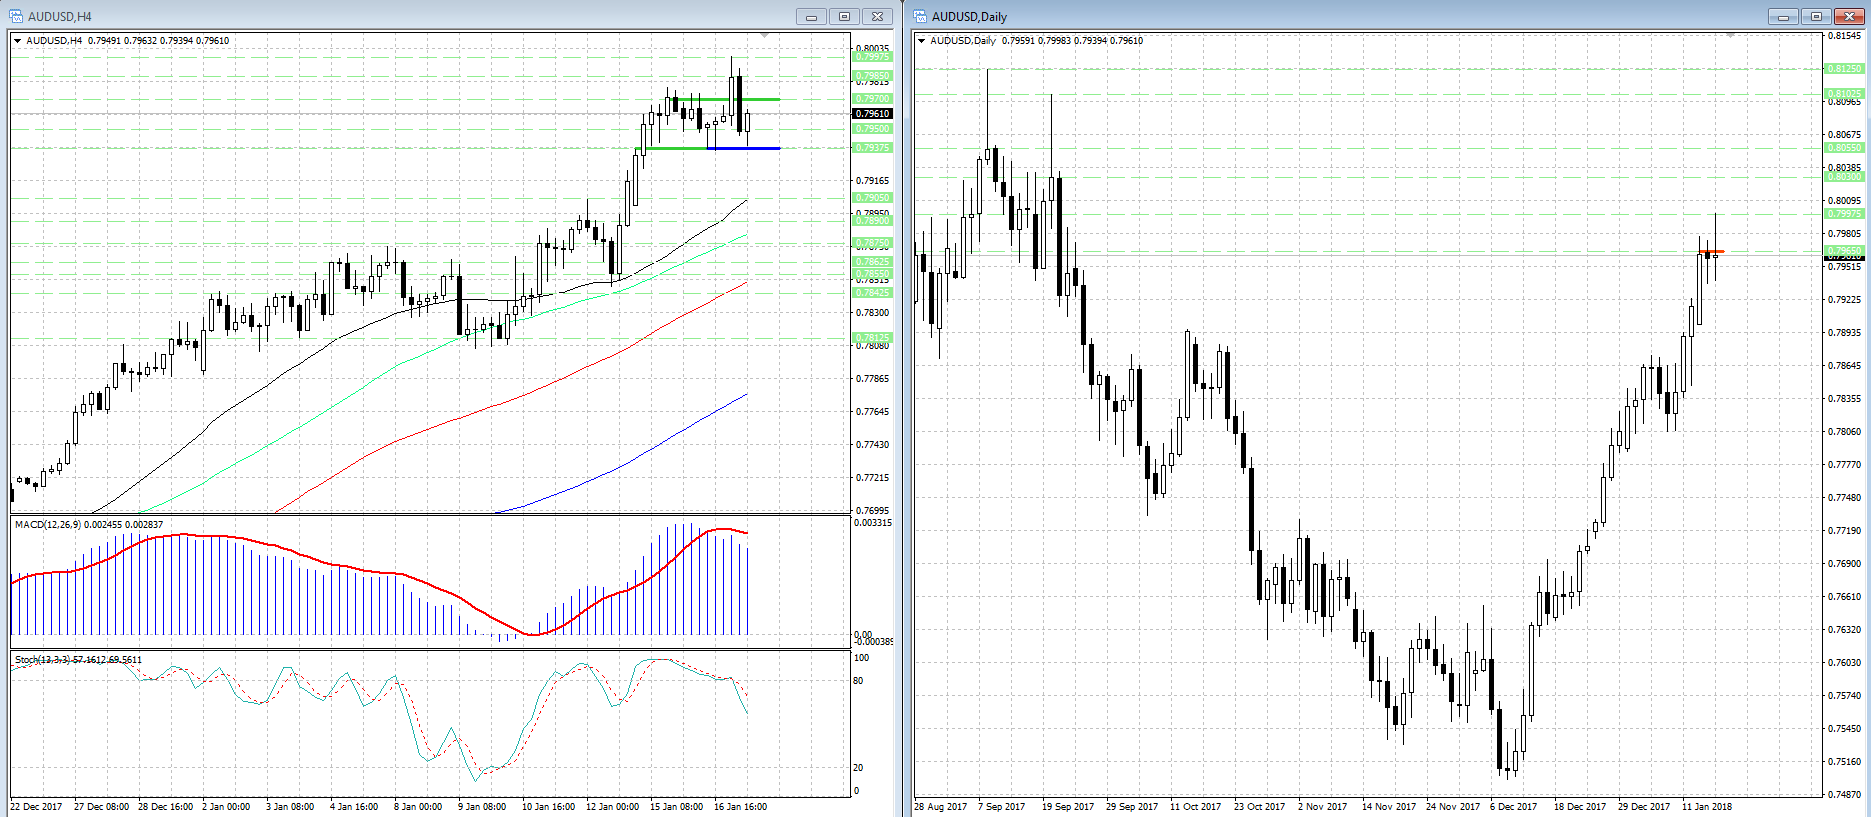Click green level label 0.78750 in H4 chart

pos(873,243)
